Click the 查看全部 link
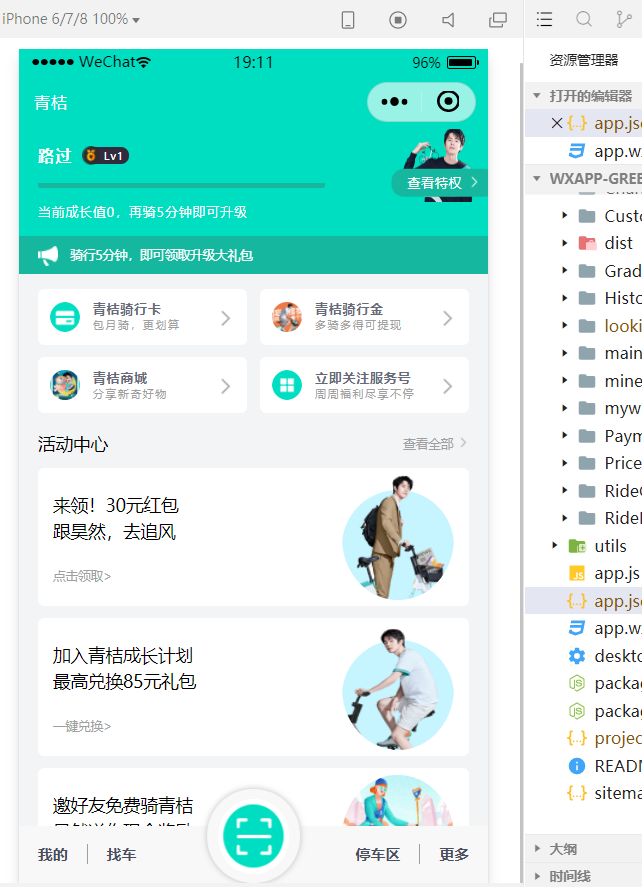Viewport: 642px width, 887px height. [434, 444]
